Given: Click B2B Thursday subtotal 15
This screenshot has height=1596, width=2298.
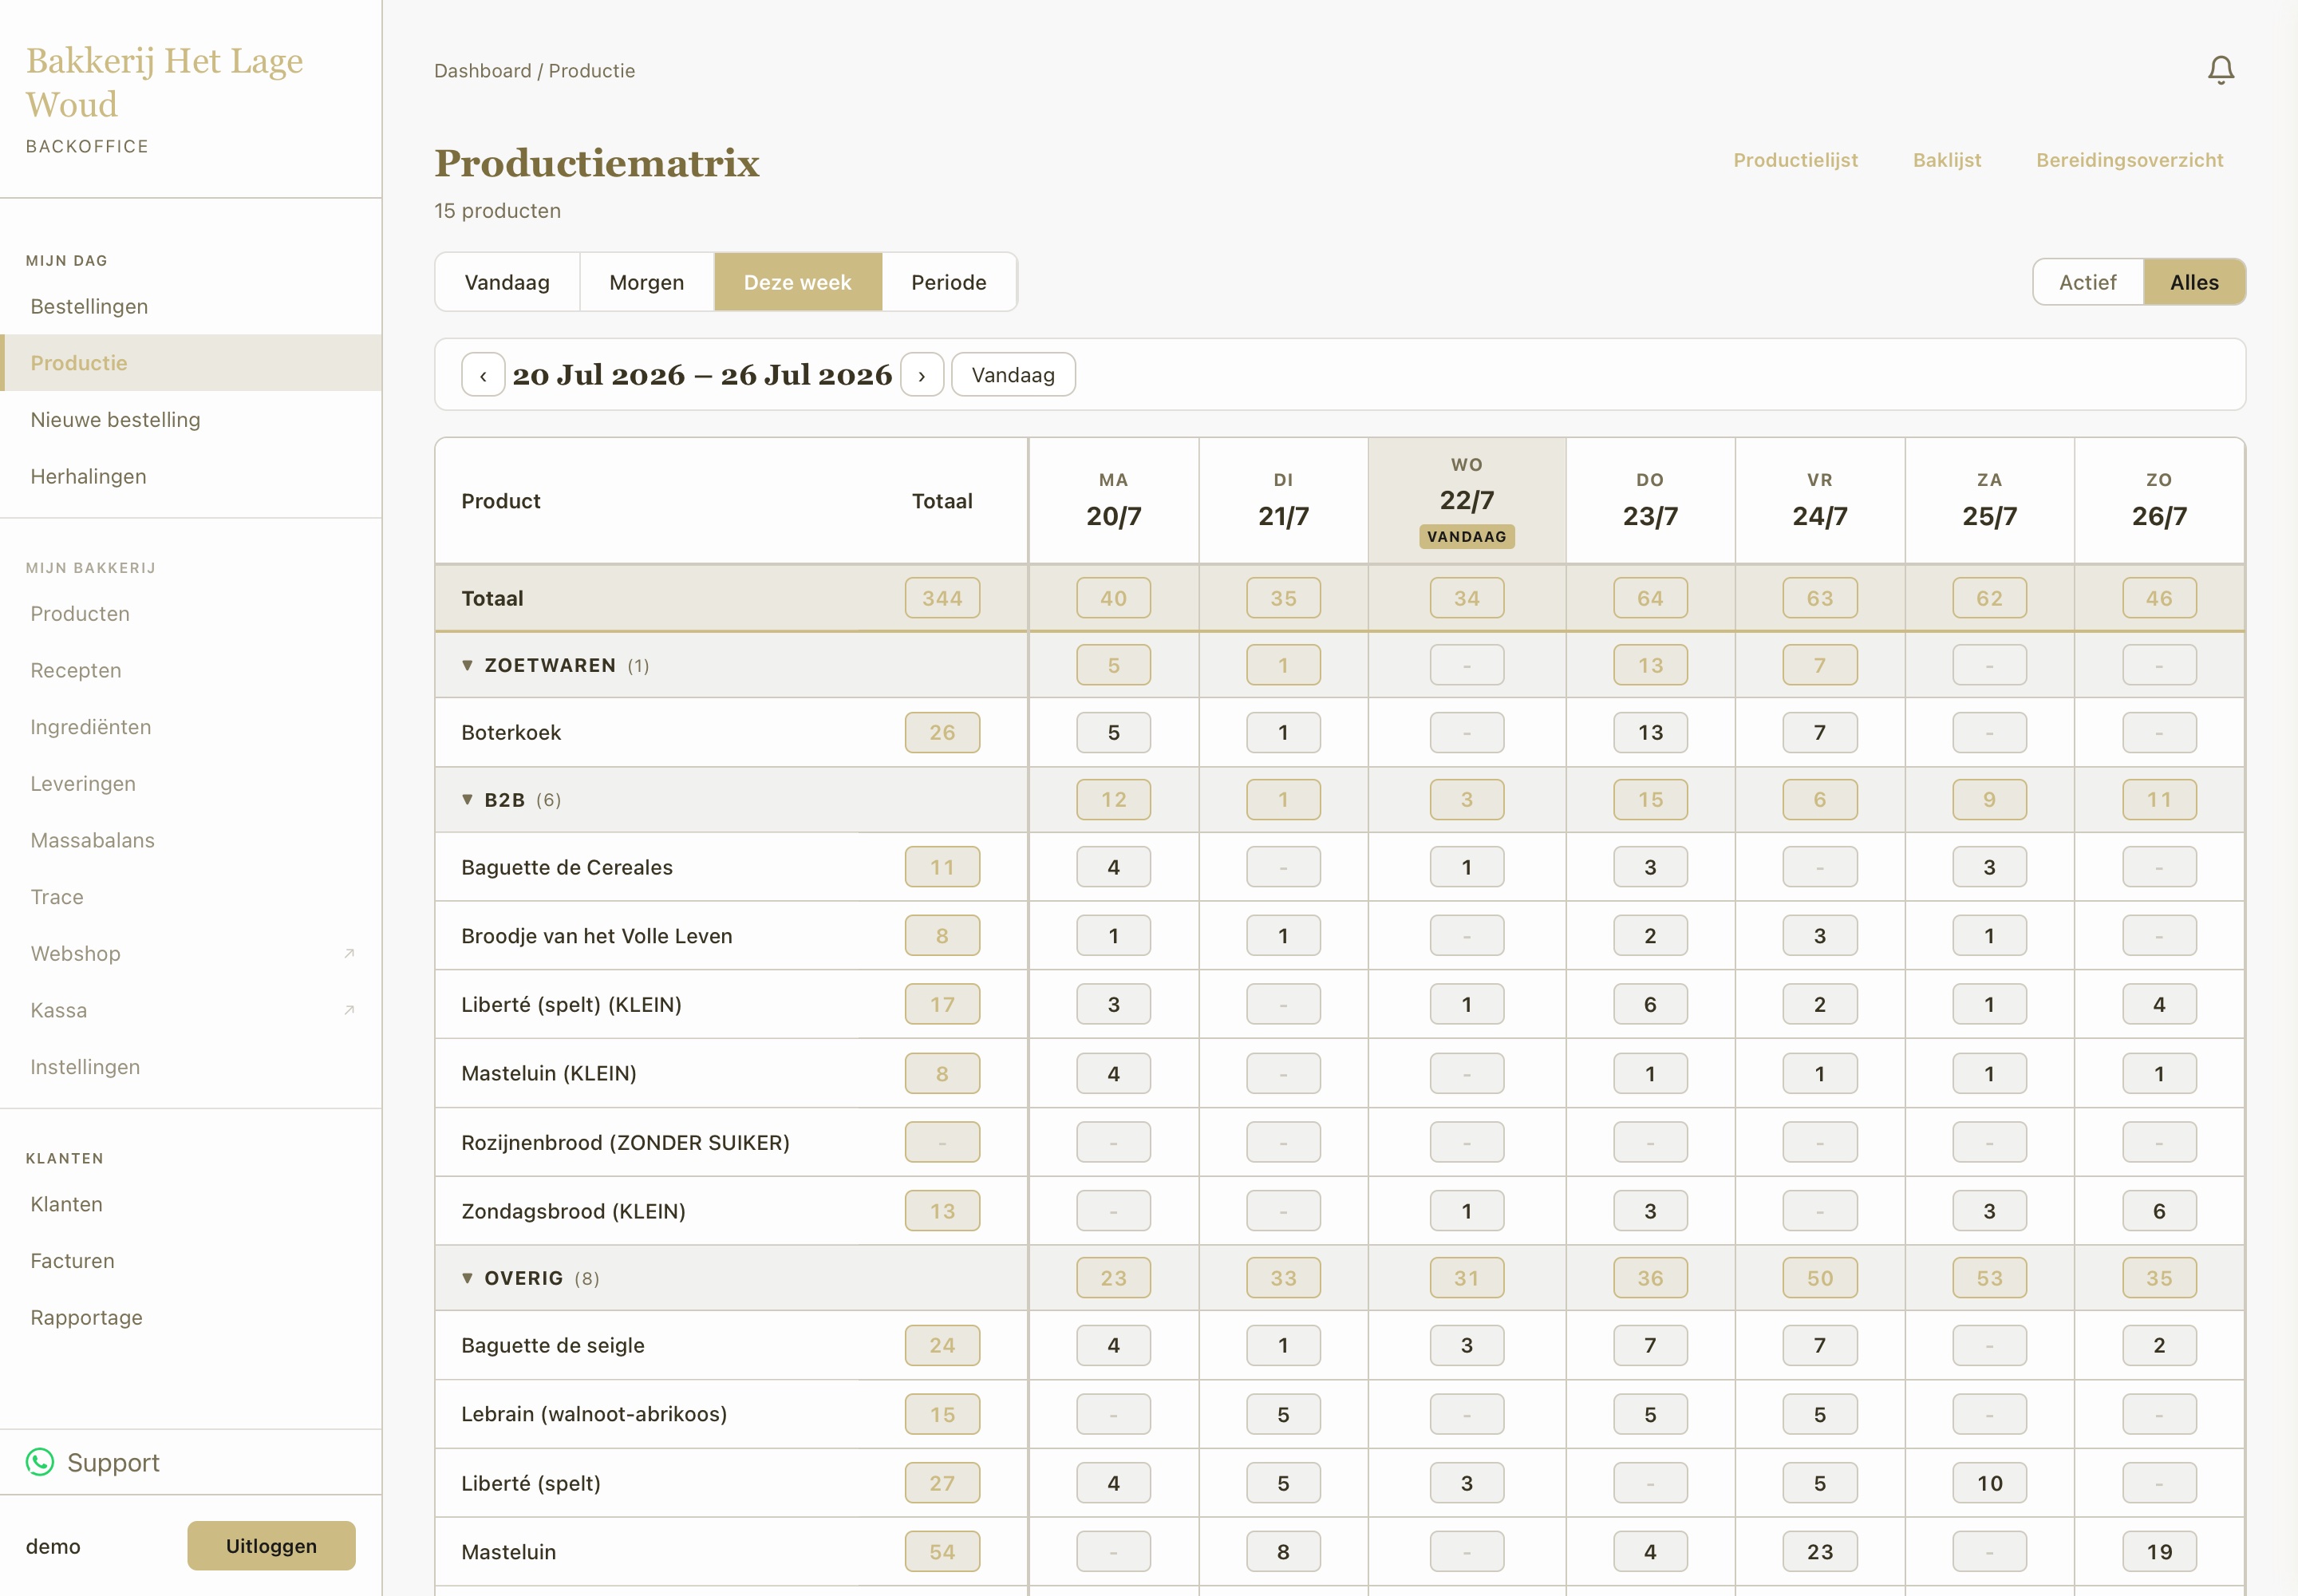Looking at the screenshot, I should click(1650, 799).
